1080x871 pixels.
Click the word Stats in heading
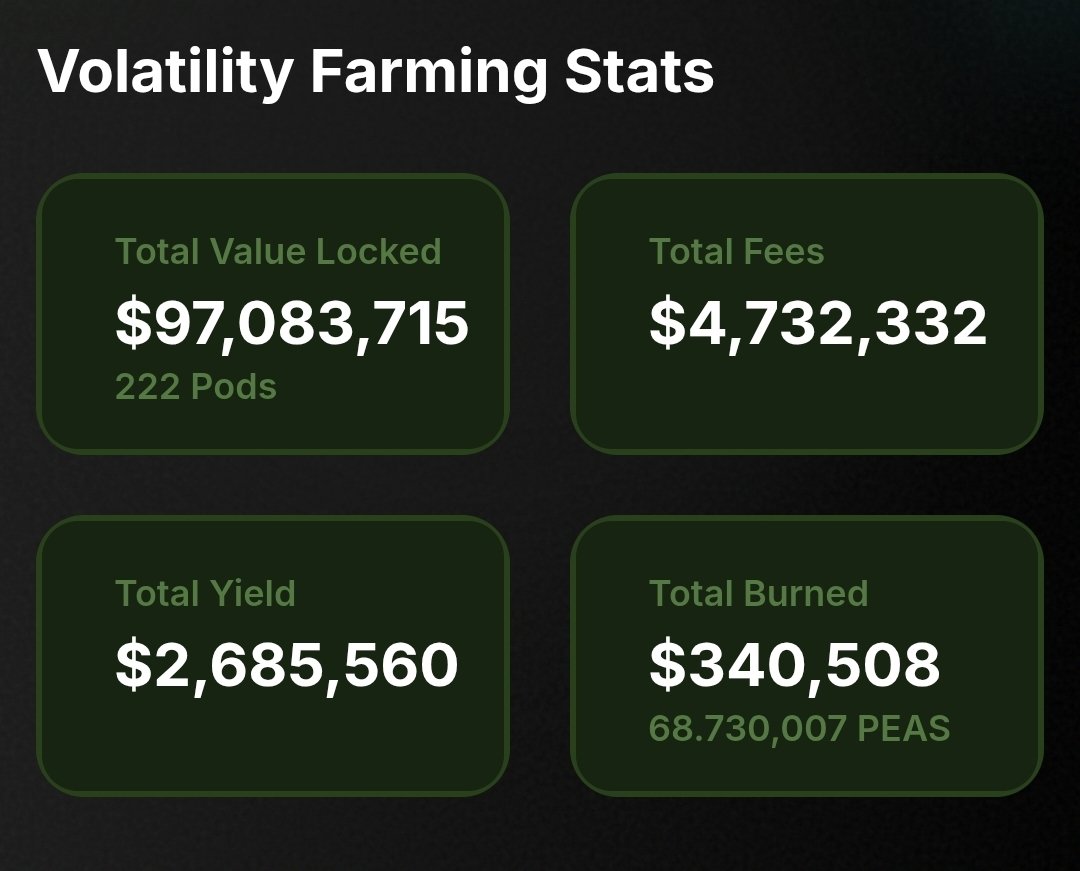[639, 72]
